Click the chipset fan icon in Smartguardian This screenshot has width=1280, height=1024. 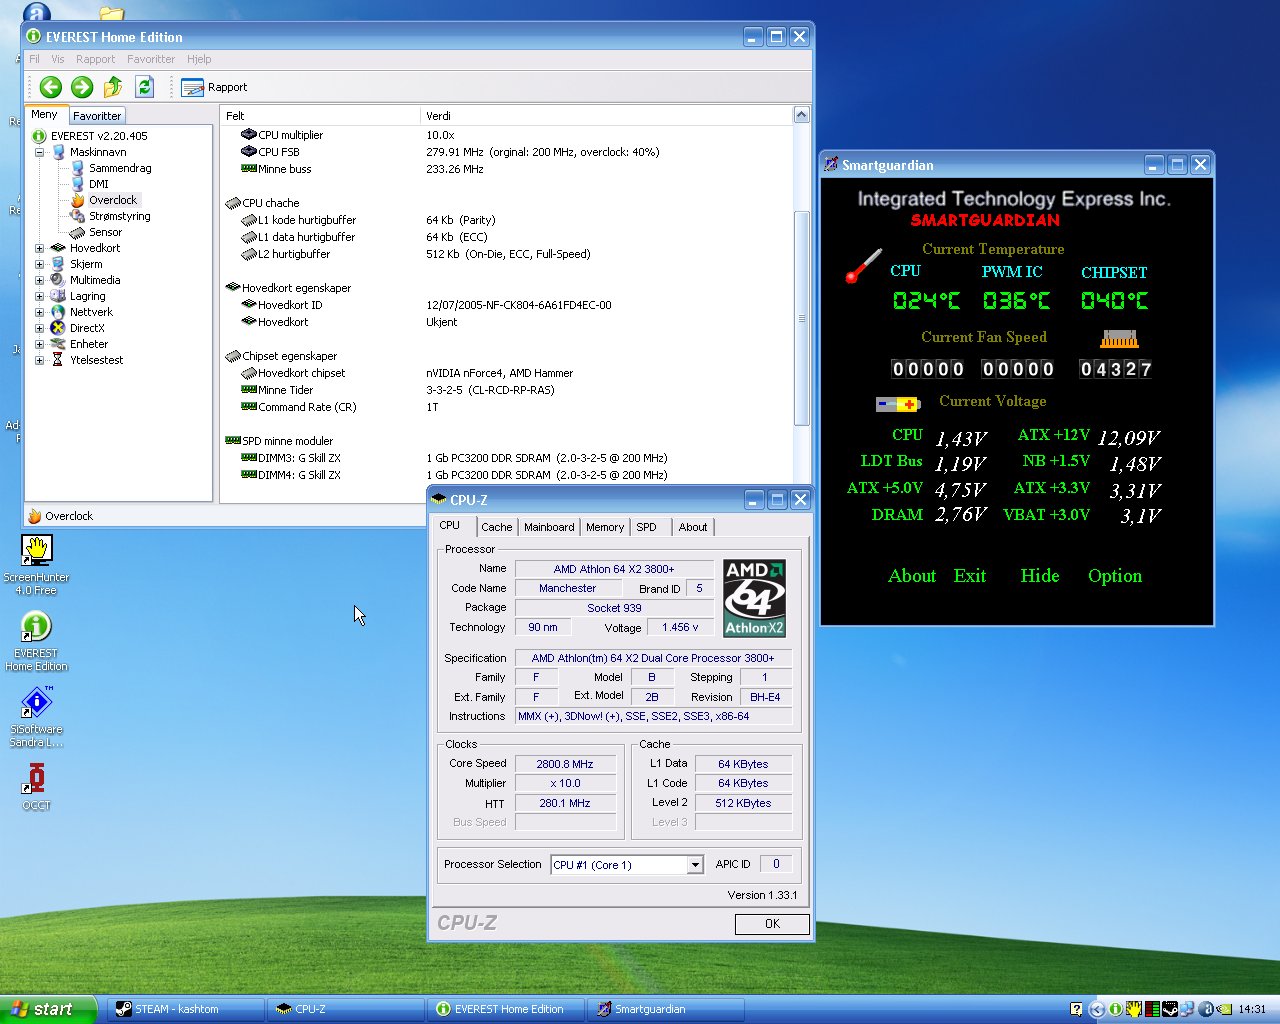[1120, 339]
